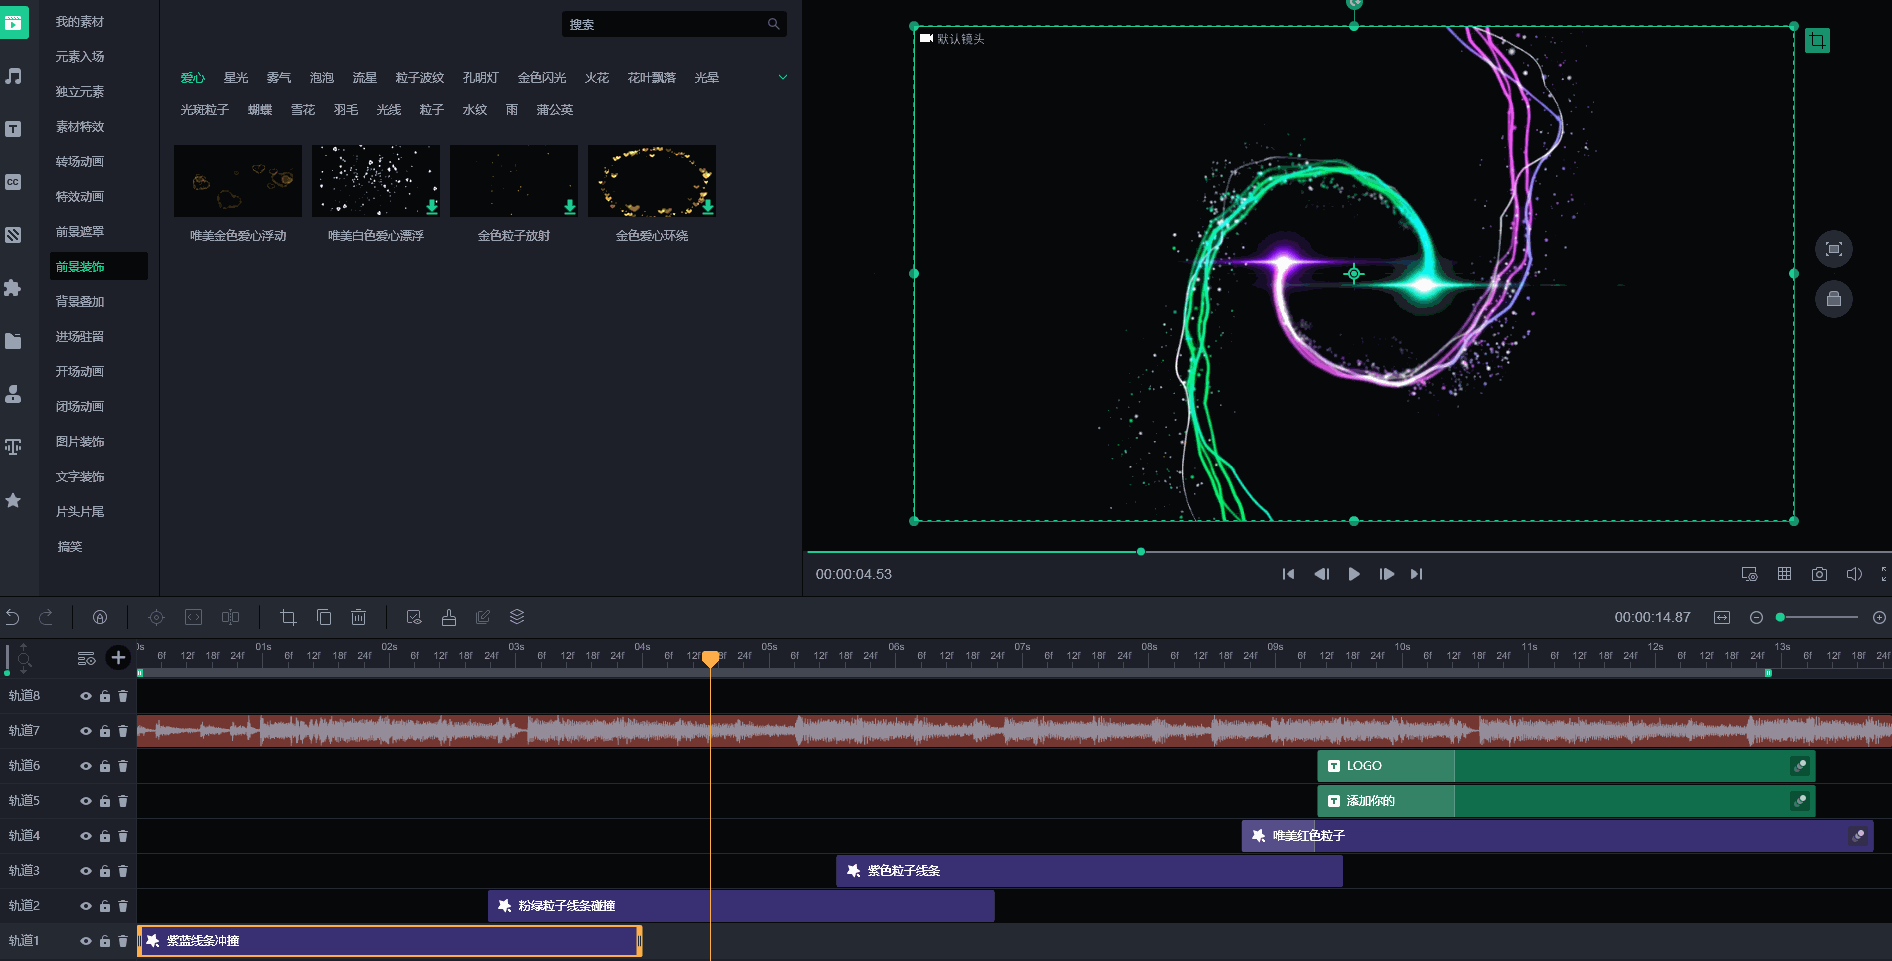
Task: Open the text tool sidebar icon
Action: pos(13,129)
